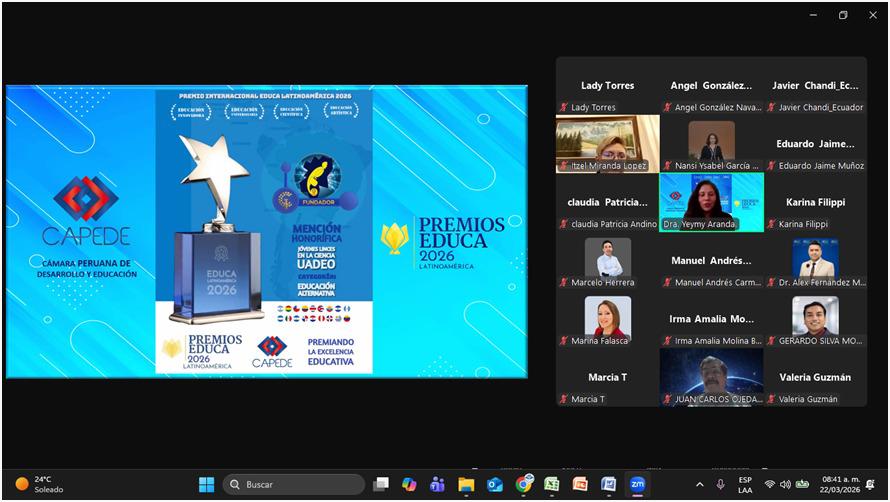Open PowerPoint from the taskbar

click(x=580, y=484)
